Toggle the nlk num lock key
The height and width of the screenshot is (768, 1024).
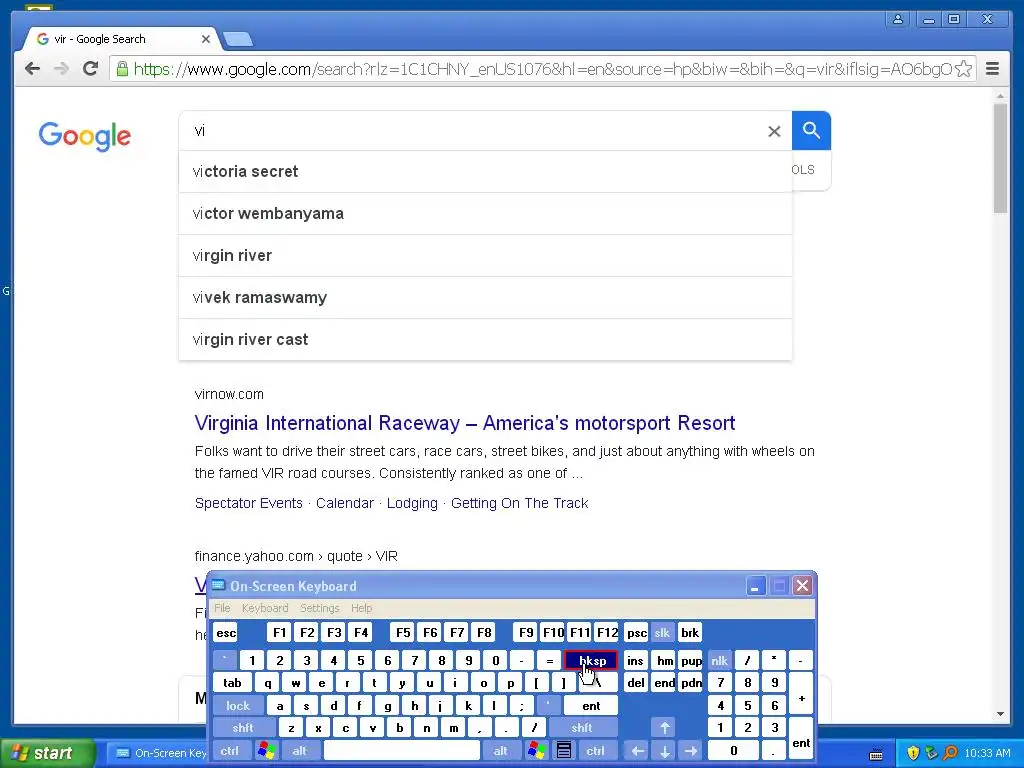click(x=719, y=660)
